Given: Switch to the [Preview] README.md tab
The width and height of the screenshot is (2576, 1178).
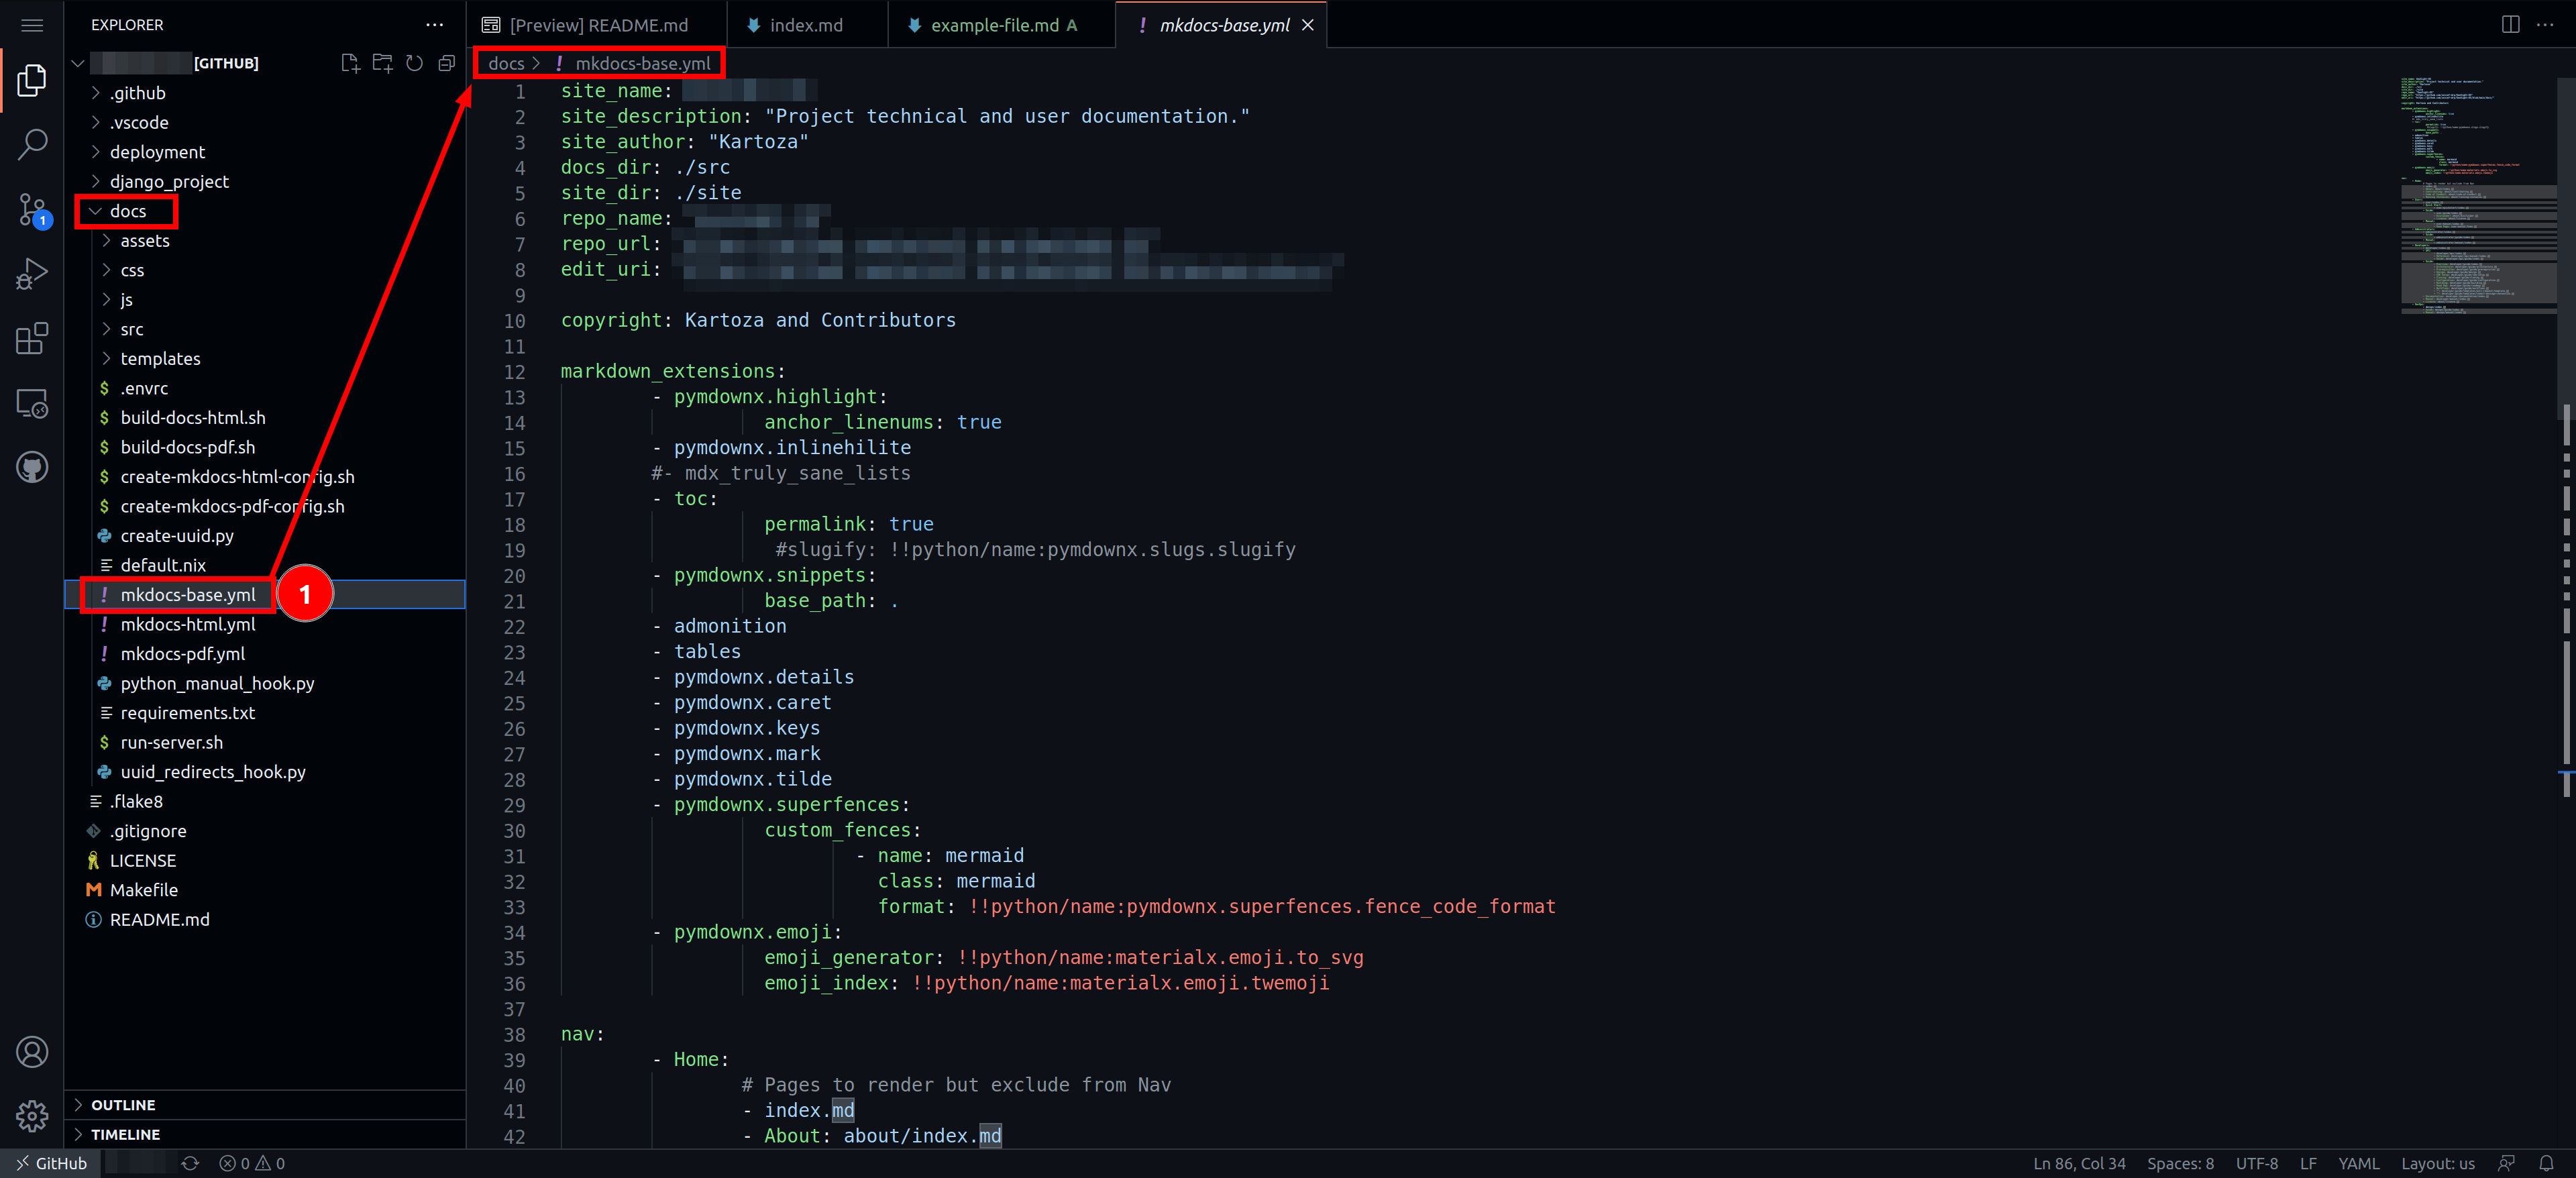Looking at the screenshot, I should [x=596, y=25].
